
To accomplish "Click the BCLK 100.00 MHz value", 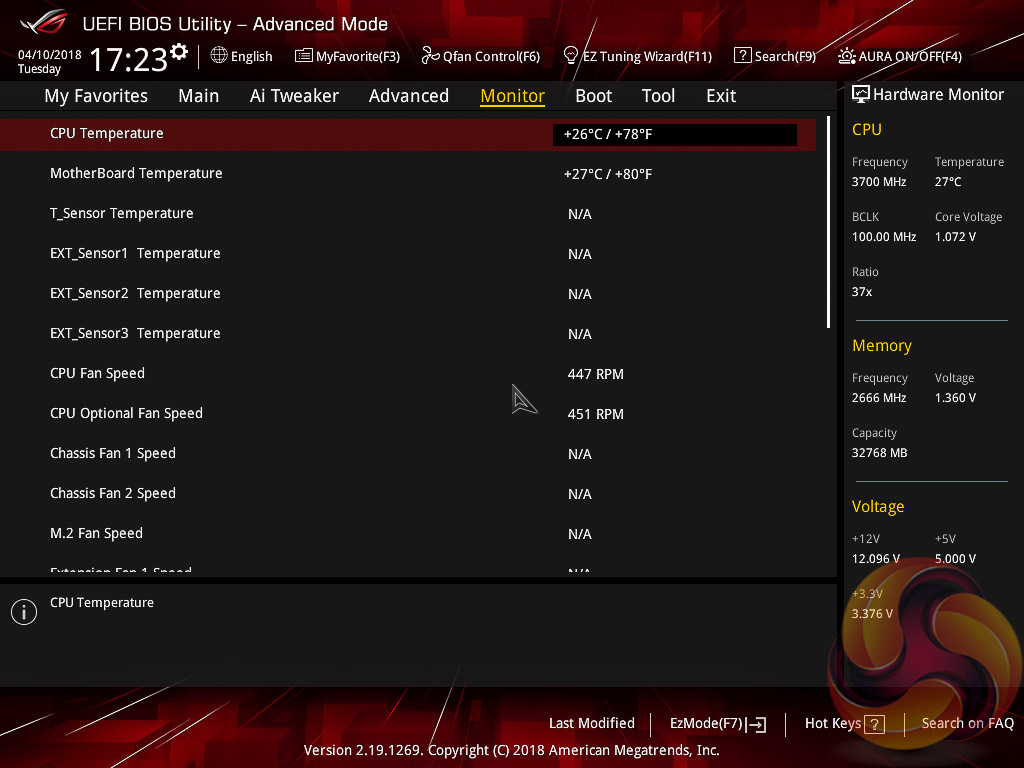I will (x=884, y=237).
